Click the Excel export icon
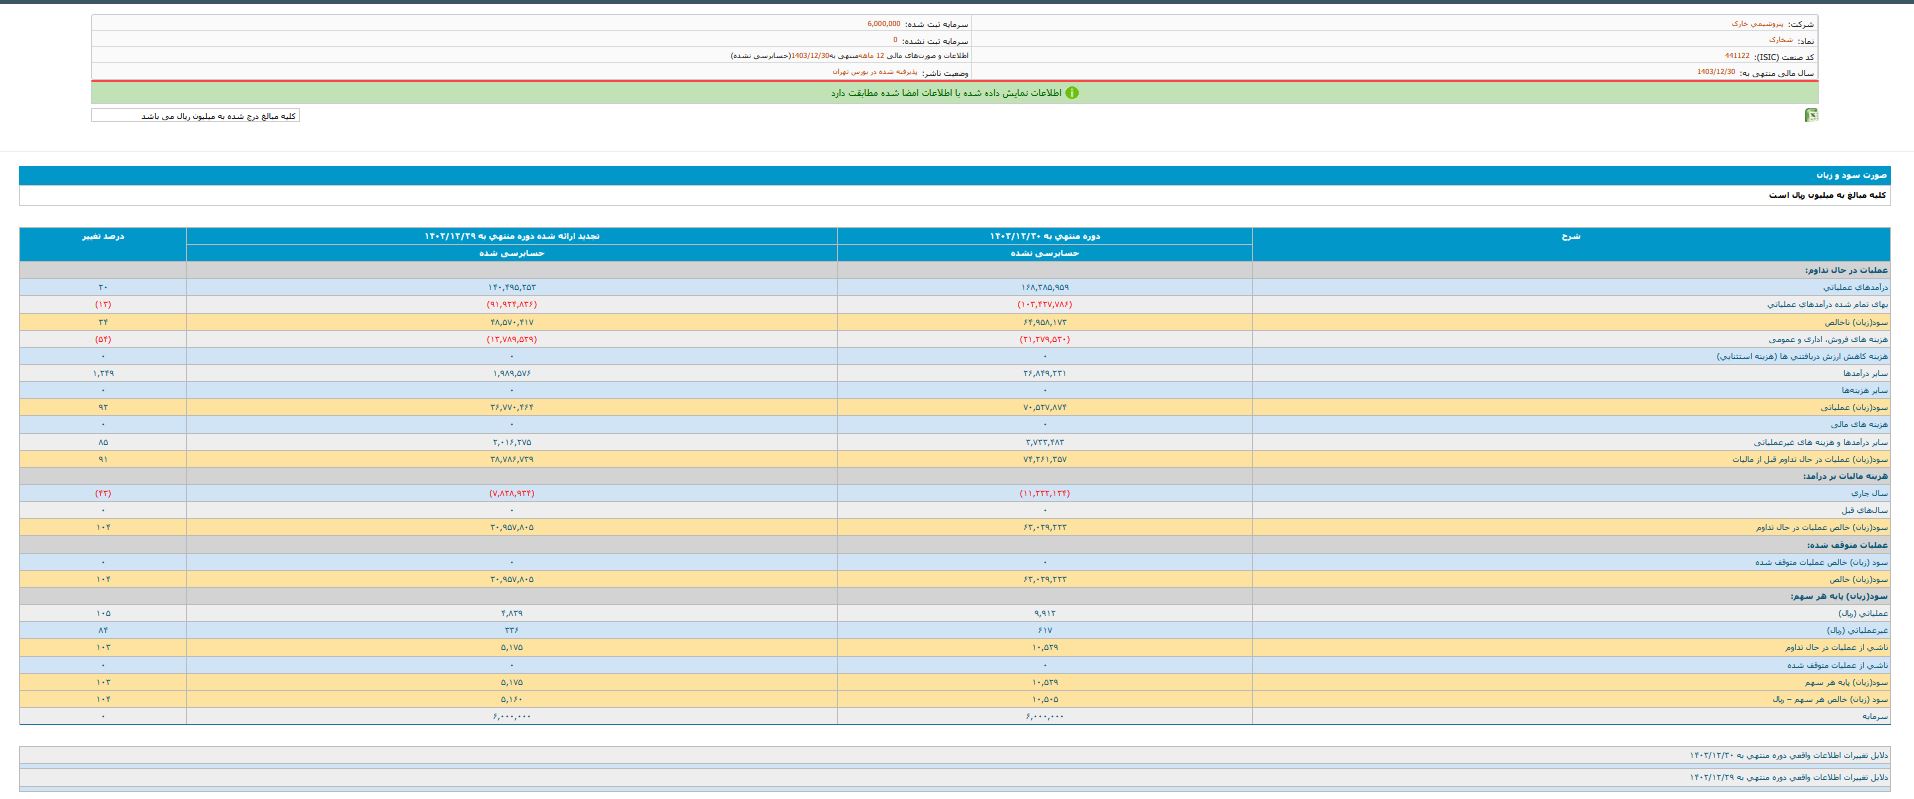 [x=1811, y=115]
